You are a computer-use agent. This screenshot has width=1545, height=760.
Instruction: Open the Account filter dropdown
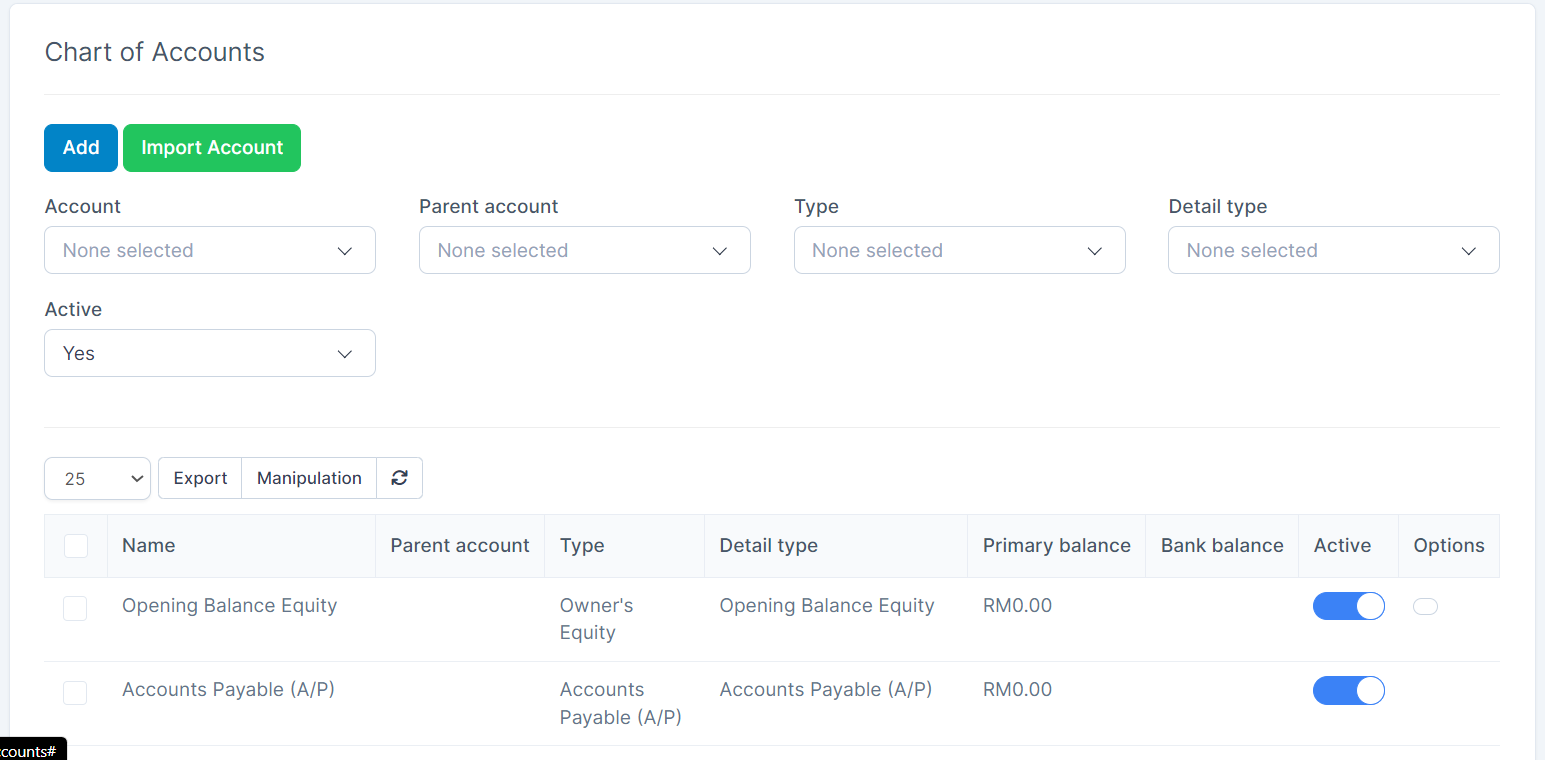click(x=210, y=250)
